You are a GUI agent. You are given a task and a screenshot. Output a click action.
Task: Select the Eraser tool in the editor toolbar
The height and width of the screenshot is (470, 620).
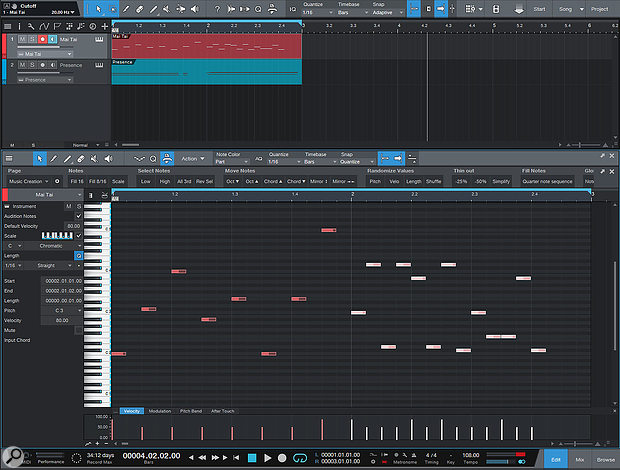(x=81, y=159)
